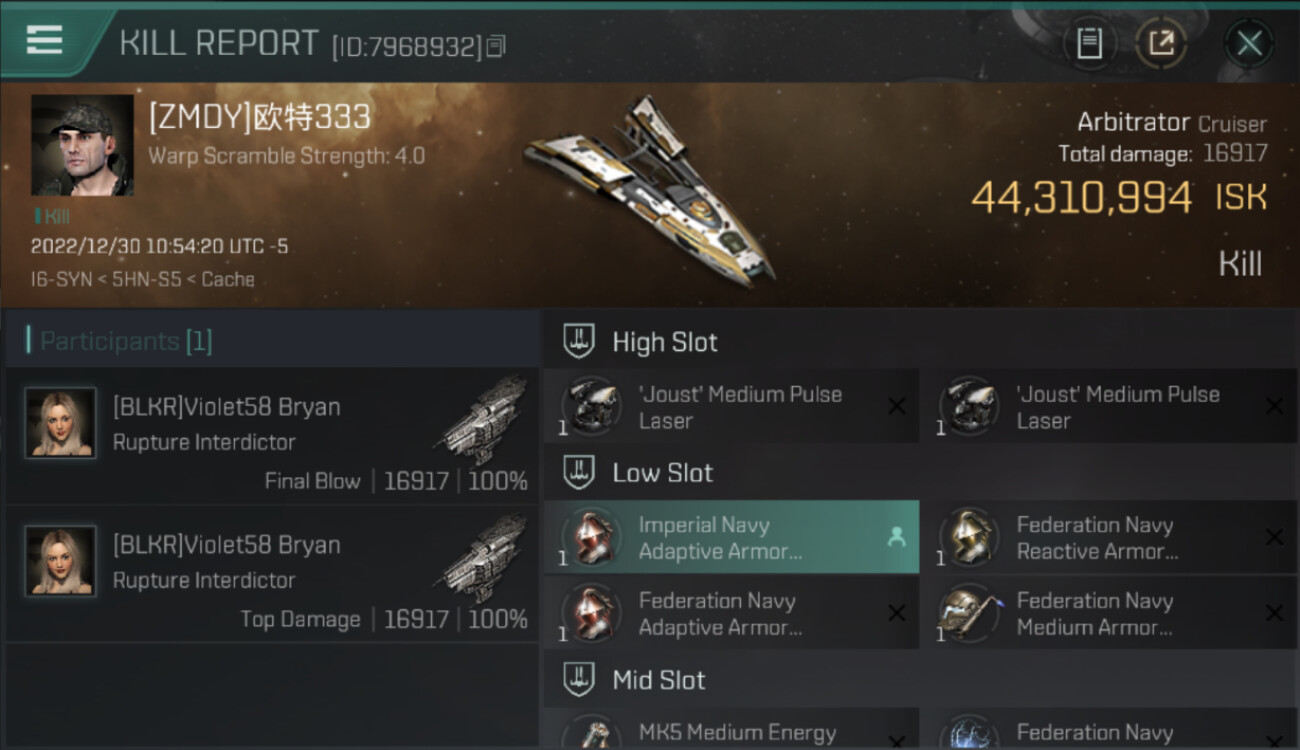The image size is (1300, 750).
Task: Open Final Blow pilot Violet58 Bryan portrait
Action: [x=61, y=423]
